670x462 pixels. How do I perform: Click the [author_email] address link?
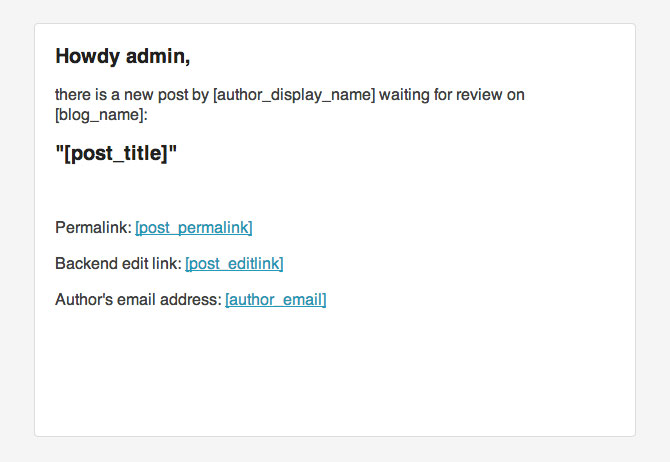276,300
